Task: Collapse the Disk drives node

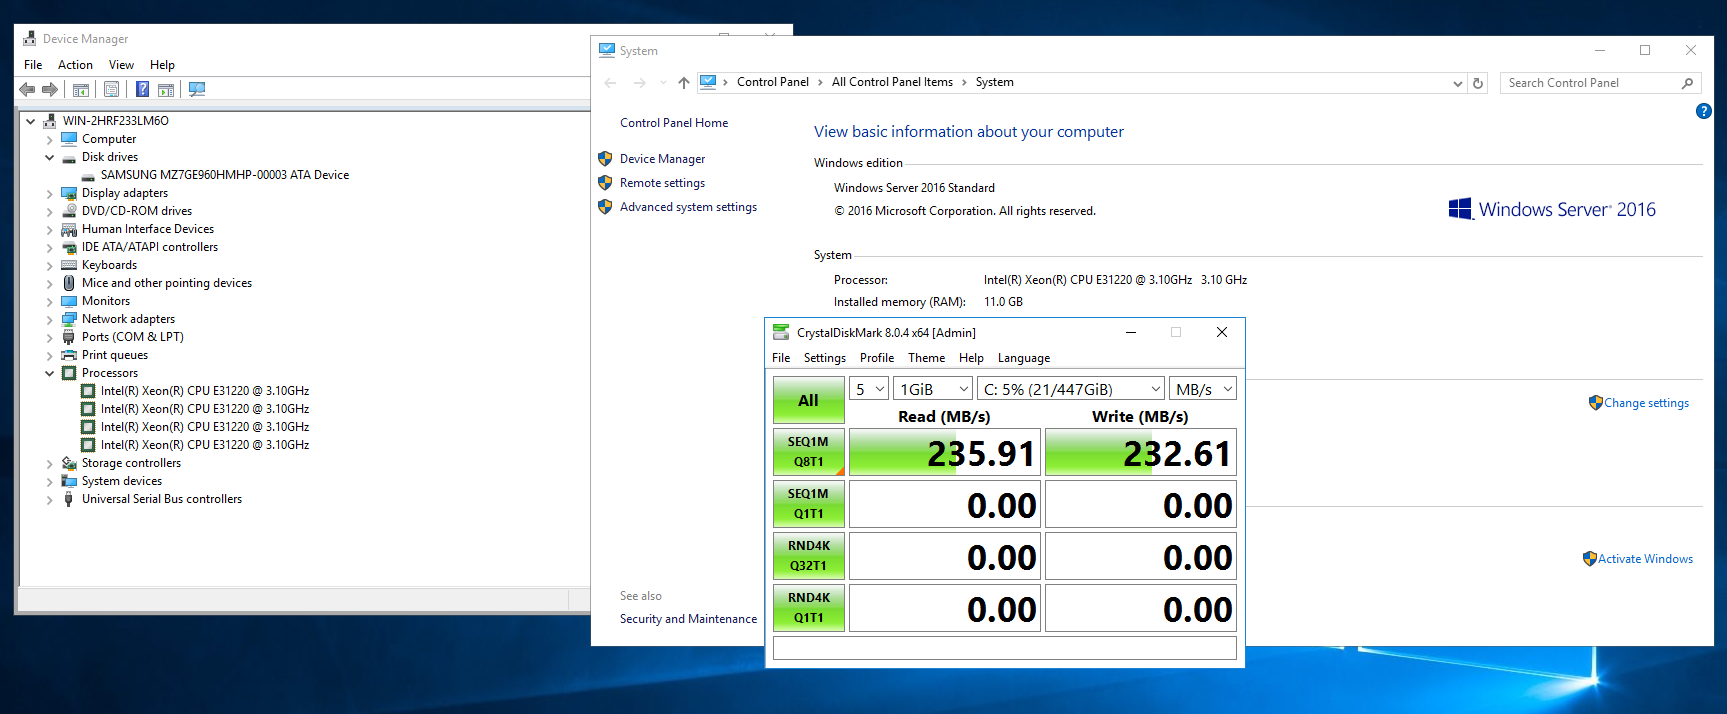Action: 50,157
